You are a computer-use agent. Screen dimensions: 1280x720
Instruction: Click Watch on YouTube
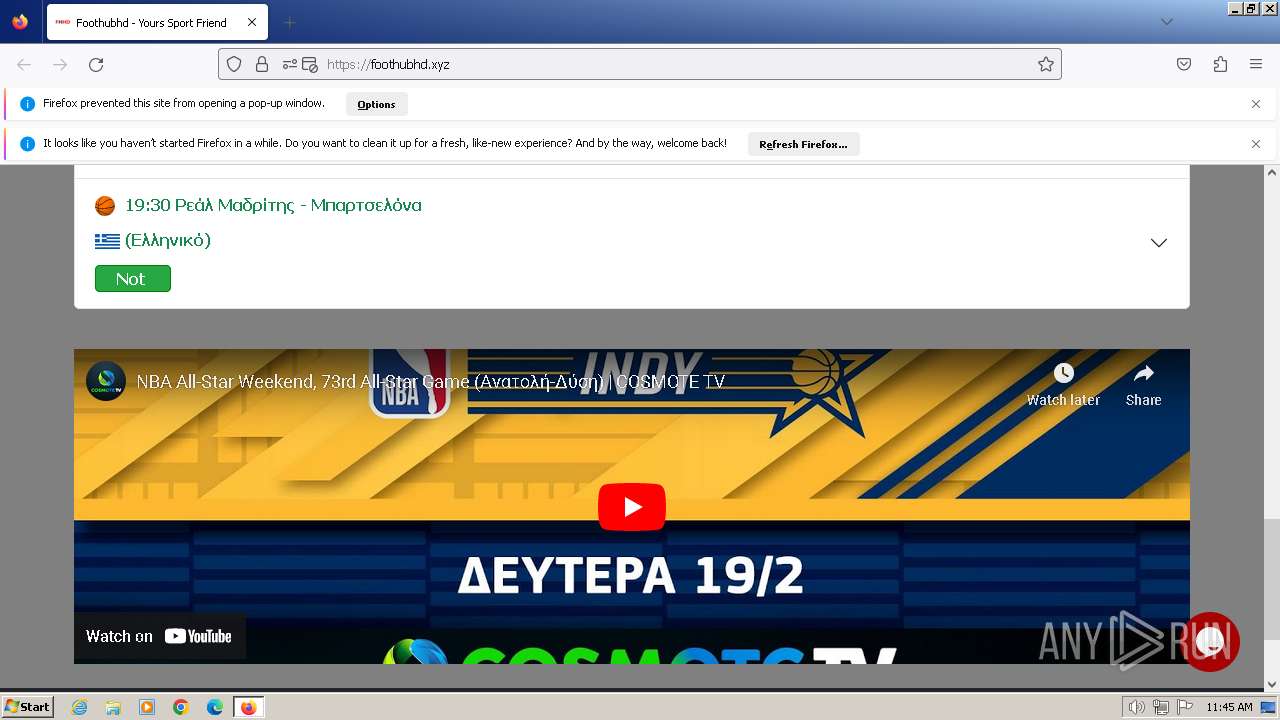pos(159,636)
